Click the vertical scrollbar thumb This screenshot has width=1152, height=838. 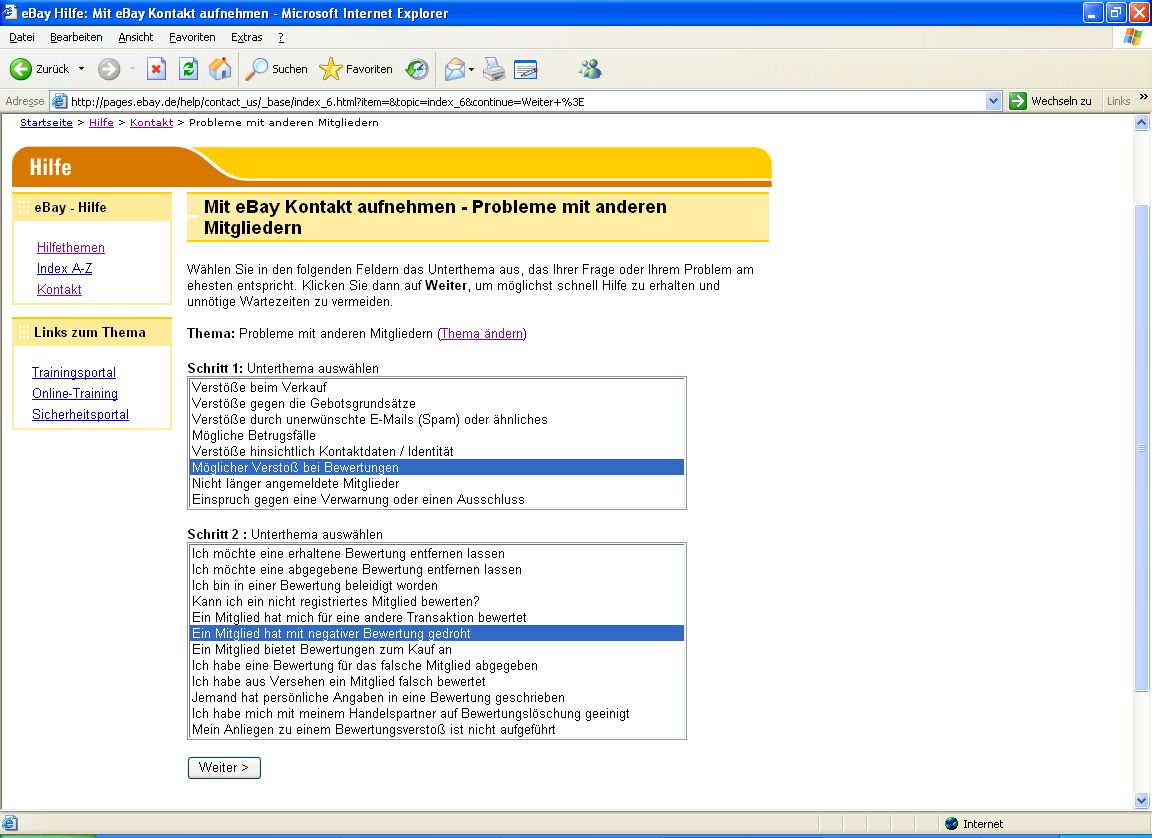(x=1142, y=447)
